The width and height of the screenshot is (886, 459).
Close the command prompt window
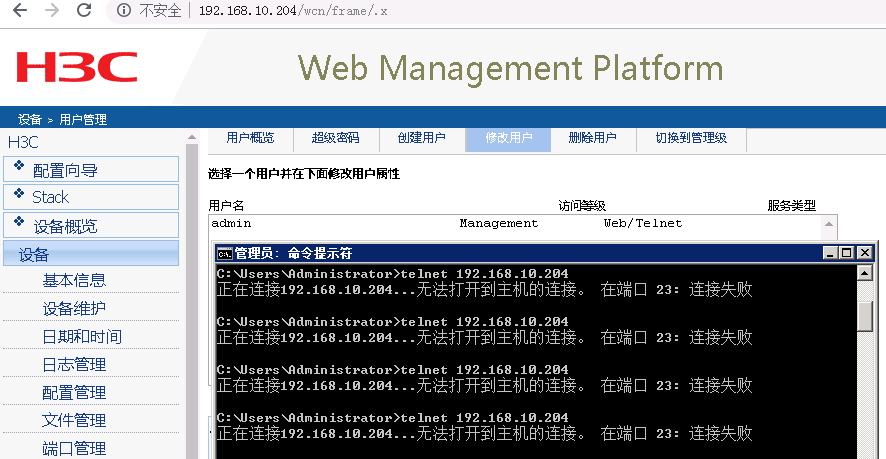click(x=865, y=253)
